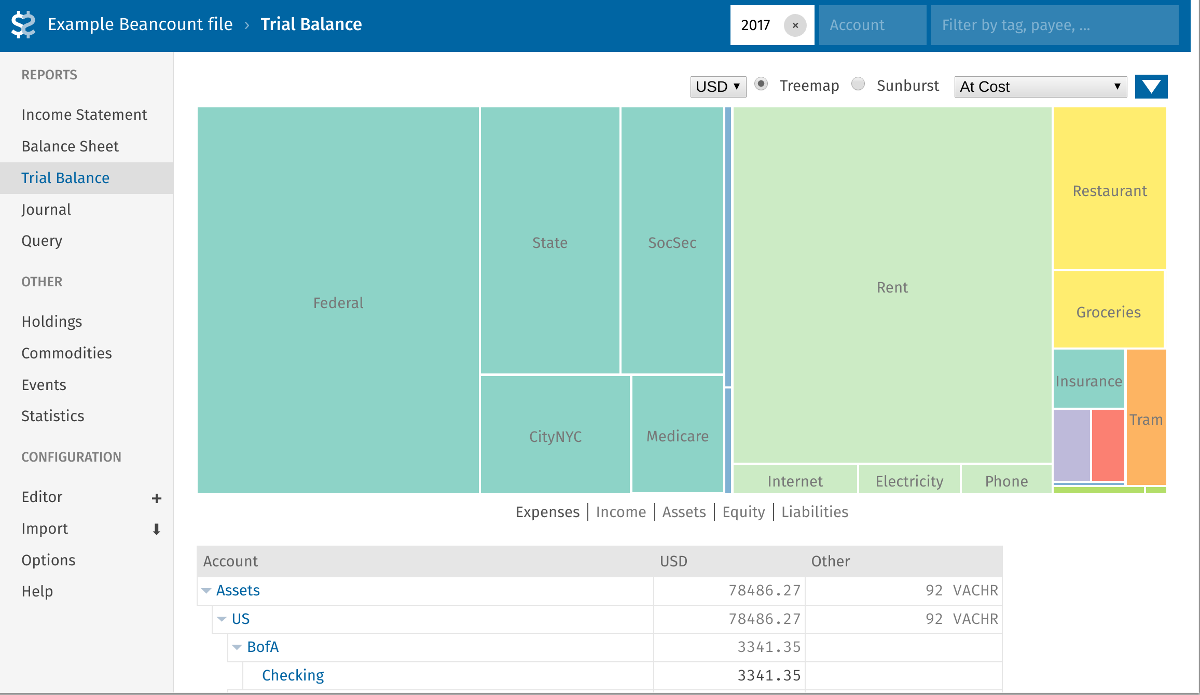This screenshot has height=695, width=1200.
Task: Open the Checking account link
Action: click(292, 676)
